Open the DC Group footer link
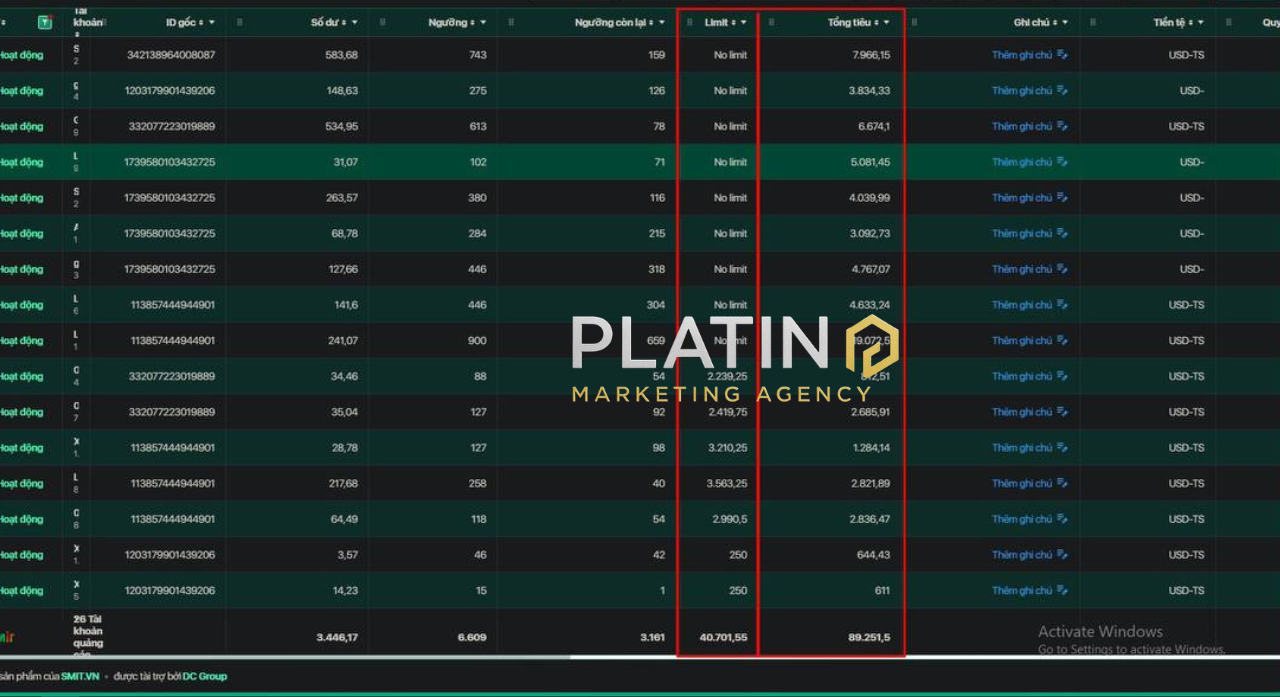Viewport: 1280px width, 697px height. pyautogui.click(x=205, y=676)
